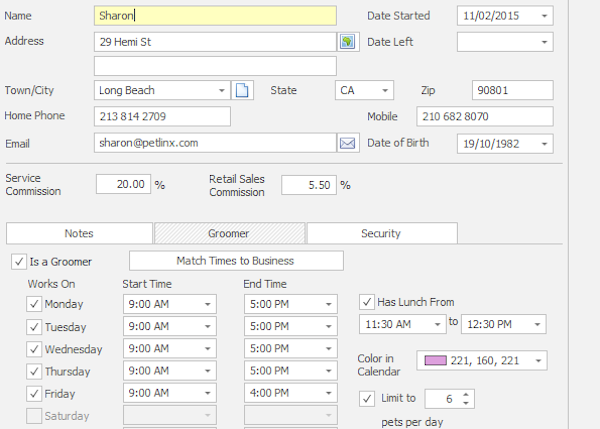Open the Security tab

[380, 233]
